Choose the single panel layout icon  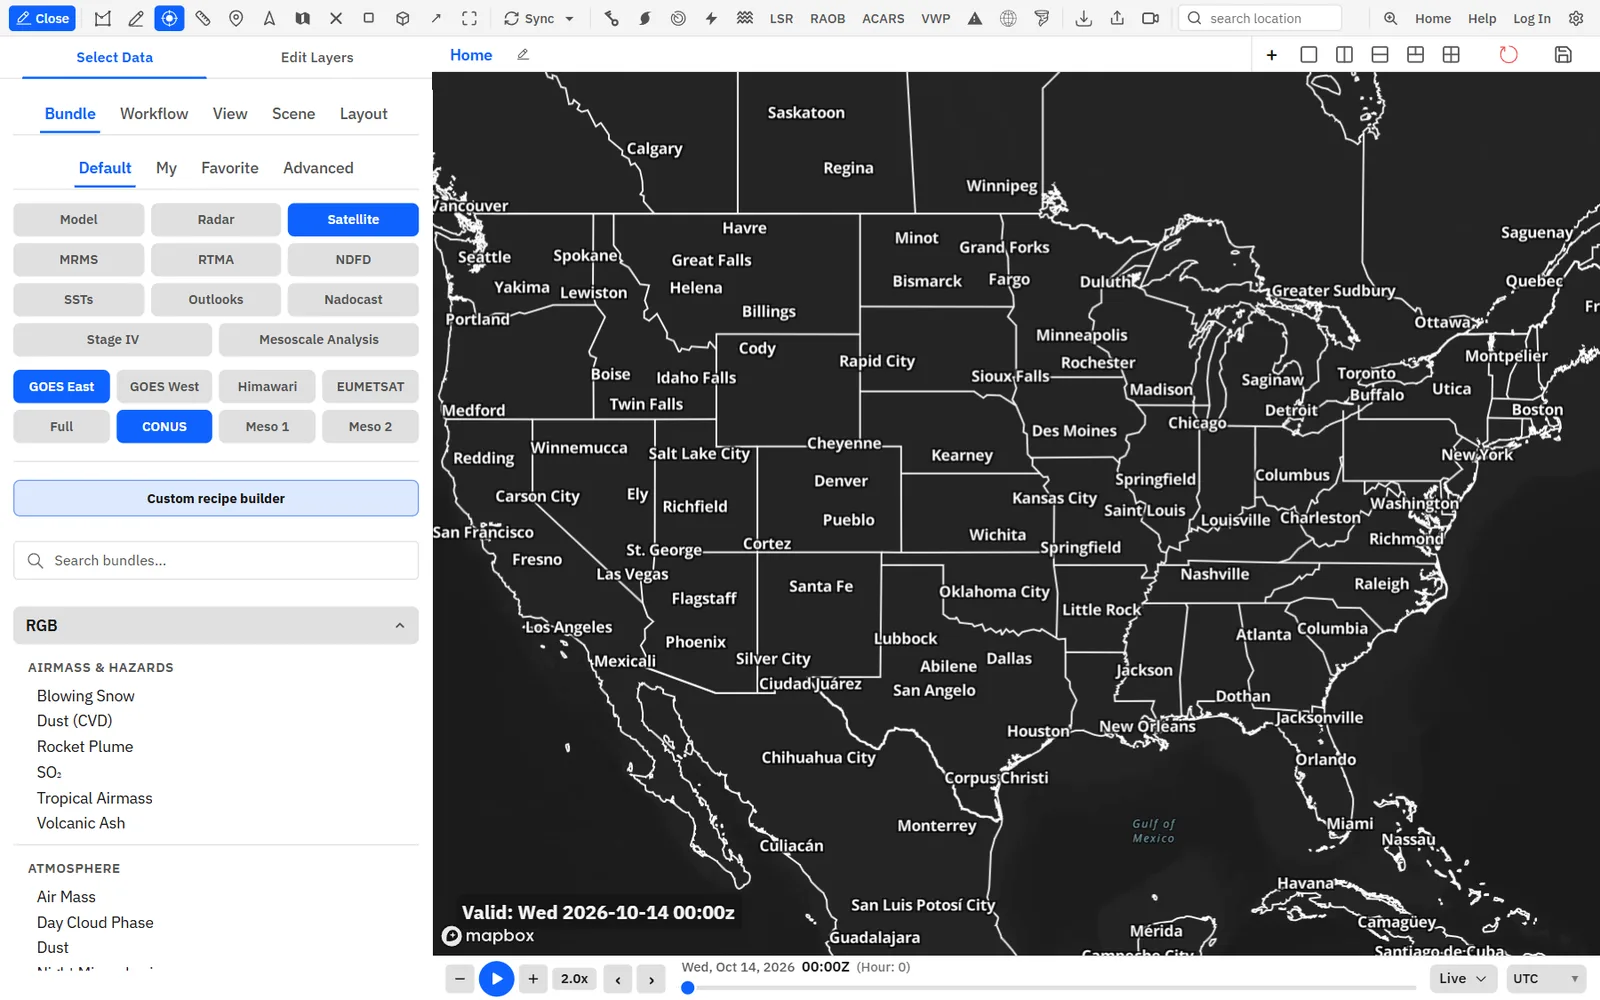point(1308,54)
